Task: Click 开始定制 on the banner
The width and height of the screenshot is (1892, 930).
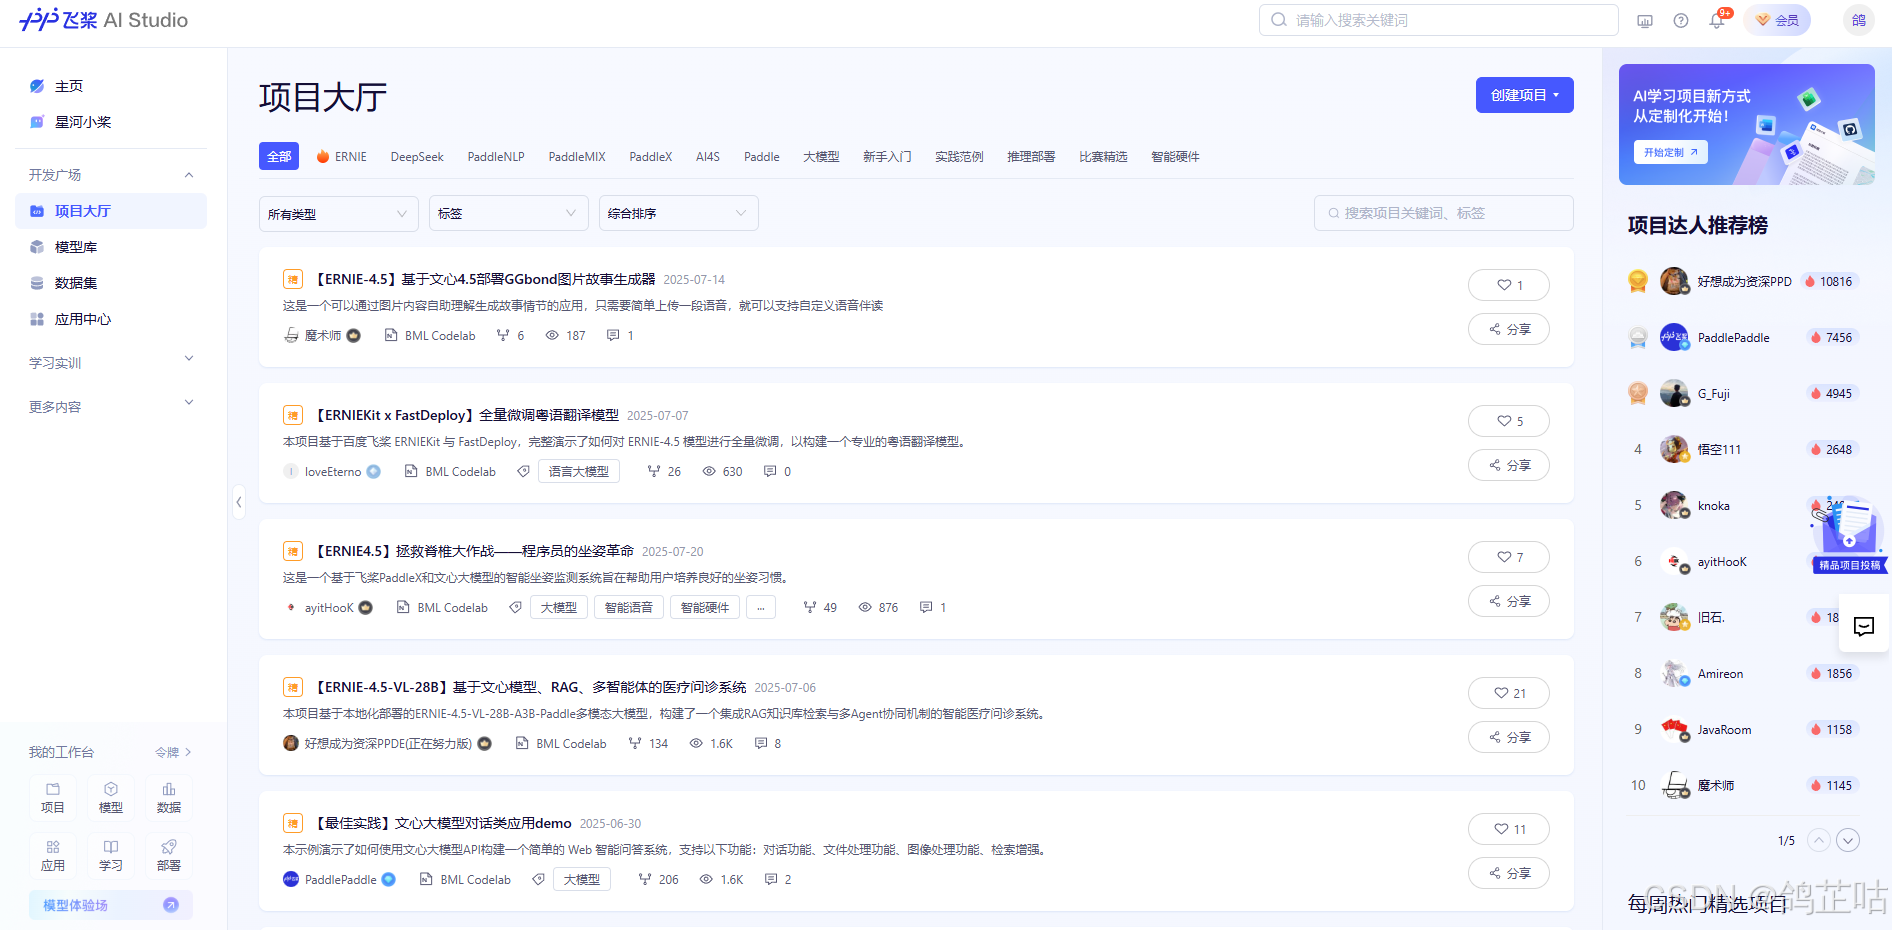Action: [x=1671, y=152]
